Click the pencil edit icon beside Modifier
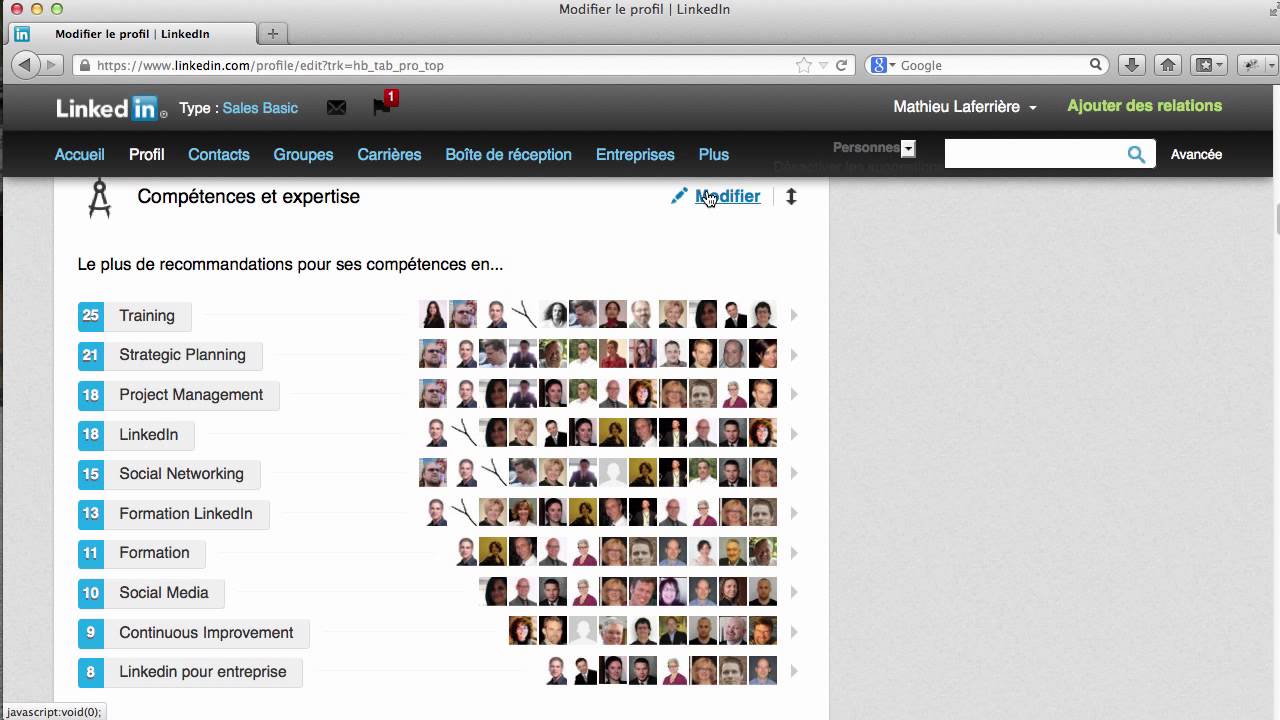The width and height of the screenshot is (1280, 720). 680,196
